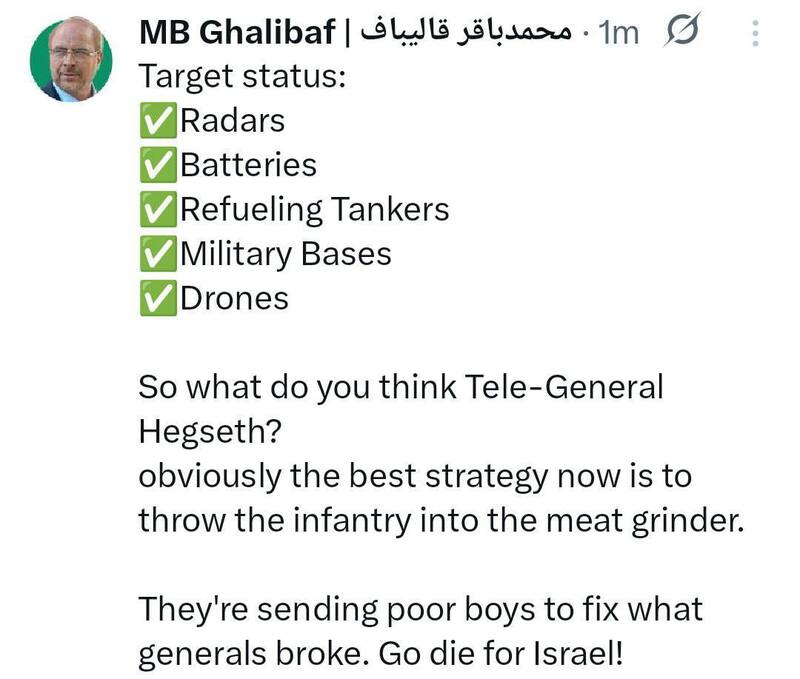800x679 pixels.
Task: Click the checkmark next to Refueling Tankers
Action: click(x=156, y=210)
